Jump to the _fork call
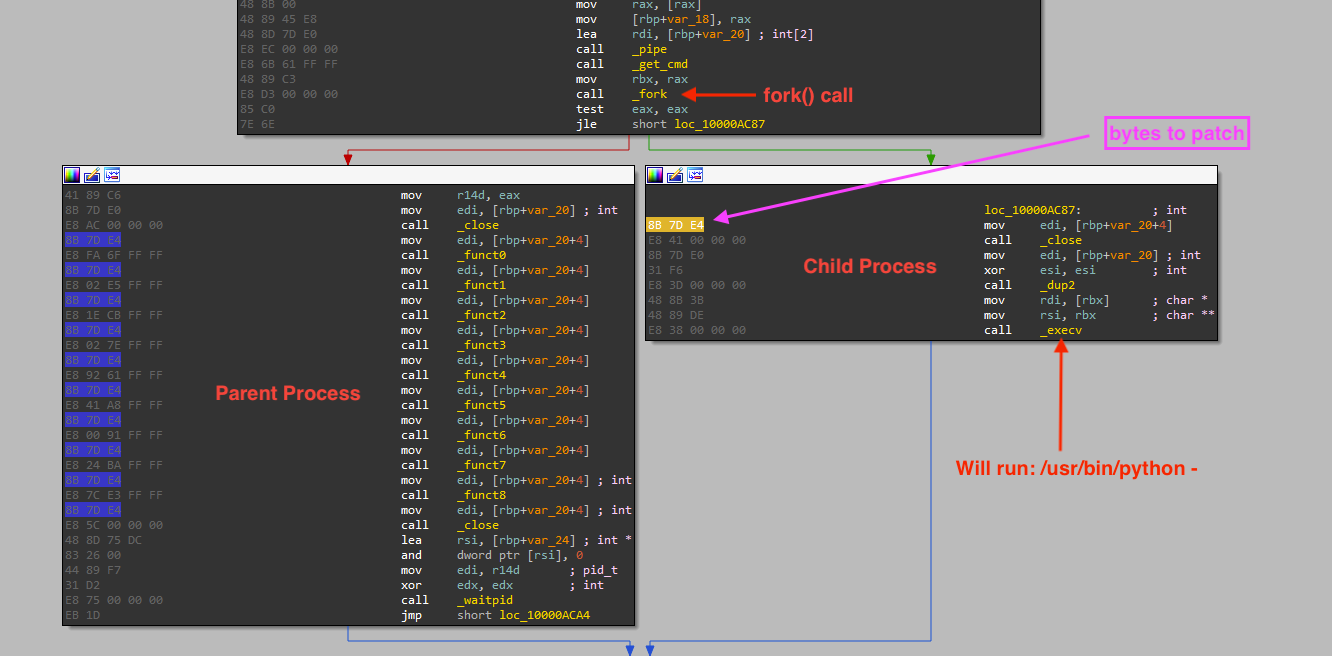1332x656 pixels. point(648,93)
